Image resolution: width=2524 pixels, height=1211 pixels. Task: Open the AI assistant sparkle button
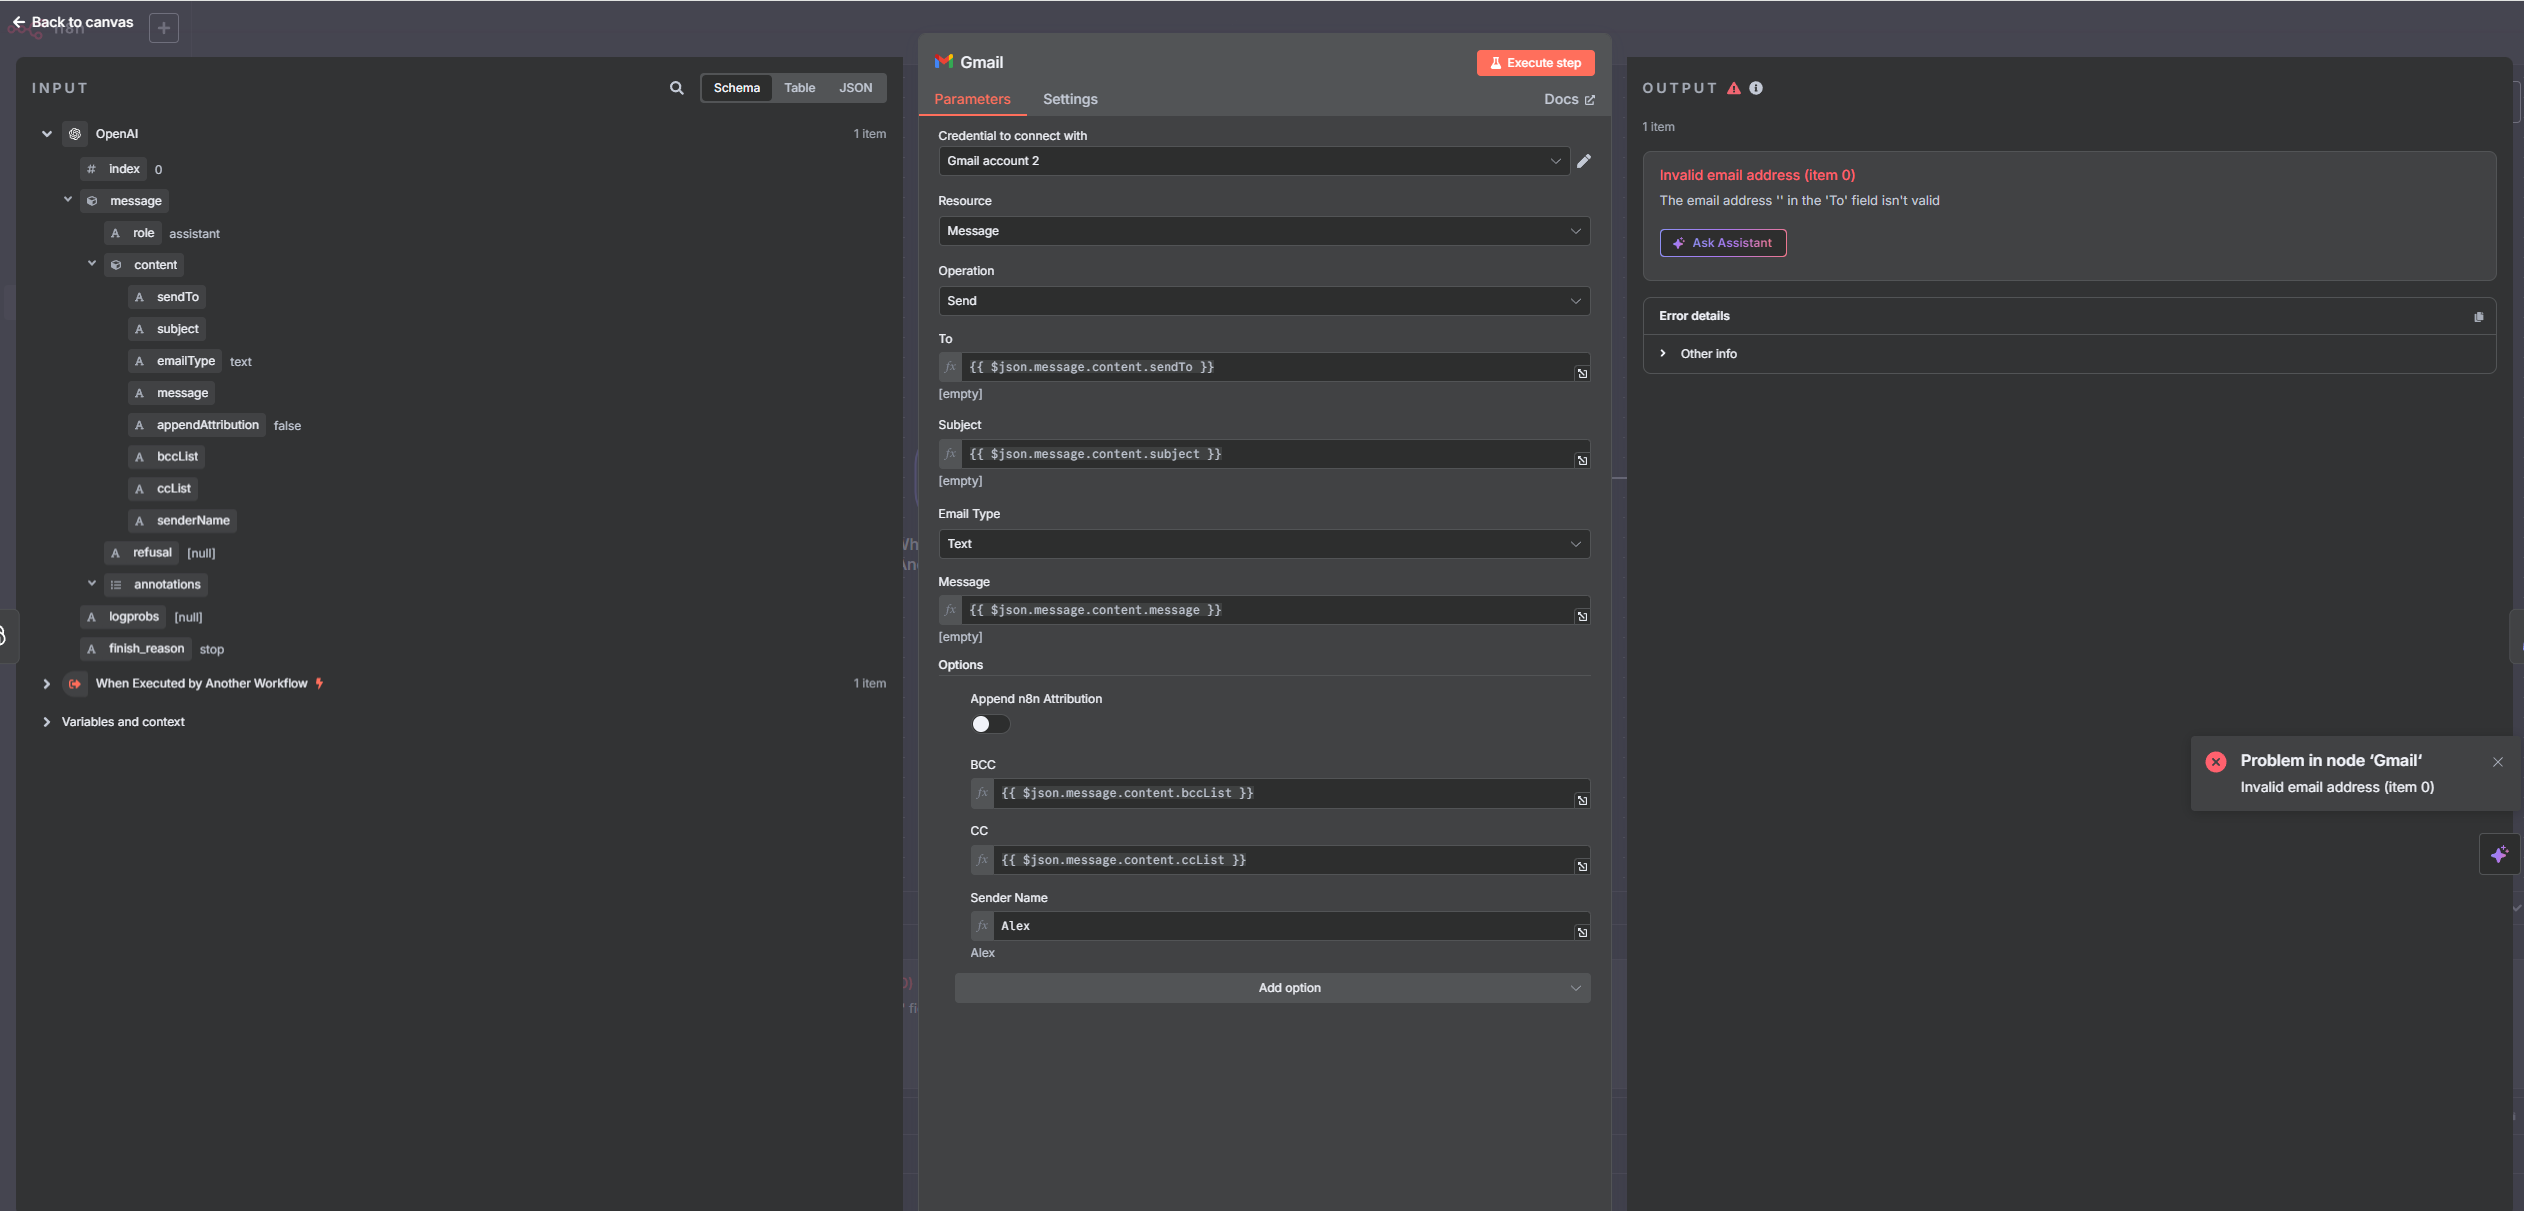tap(2499, 854)
